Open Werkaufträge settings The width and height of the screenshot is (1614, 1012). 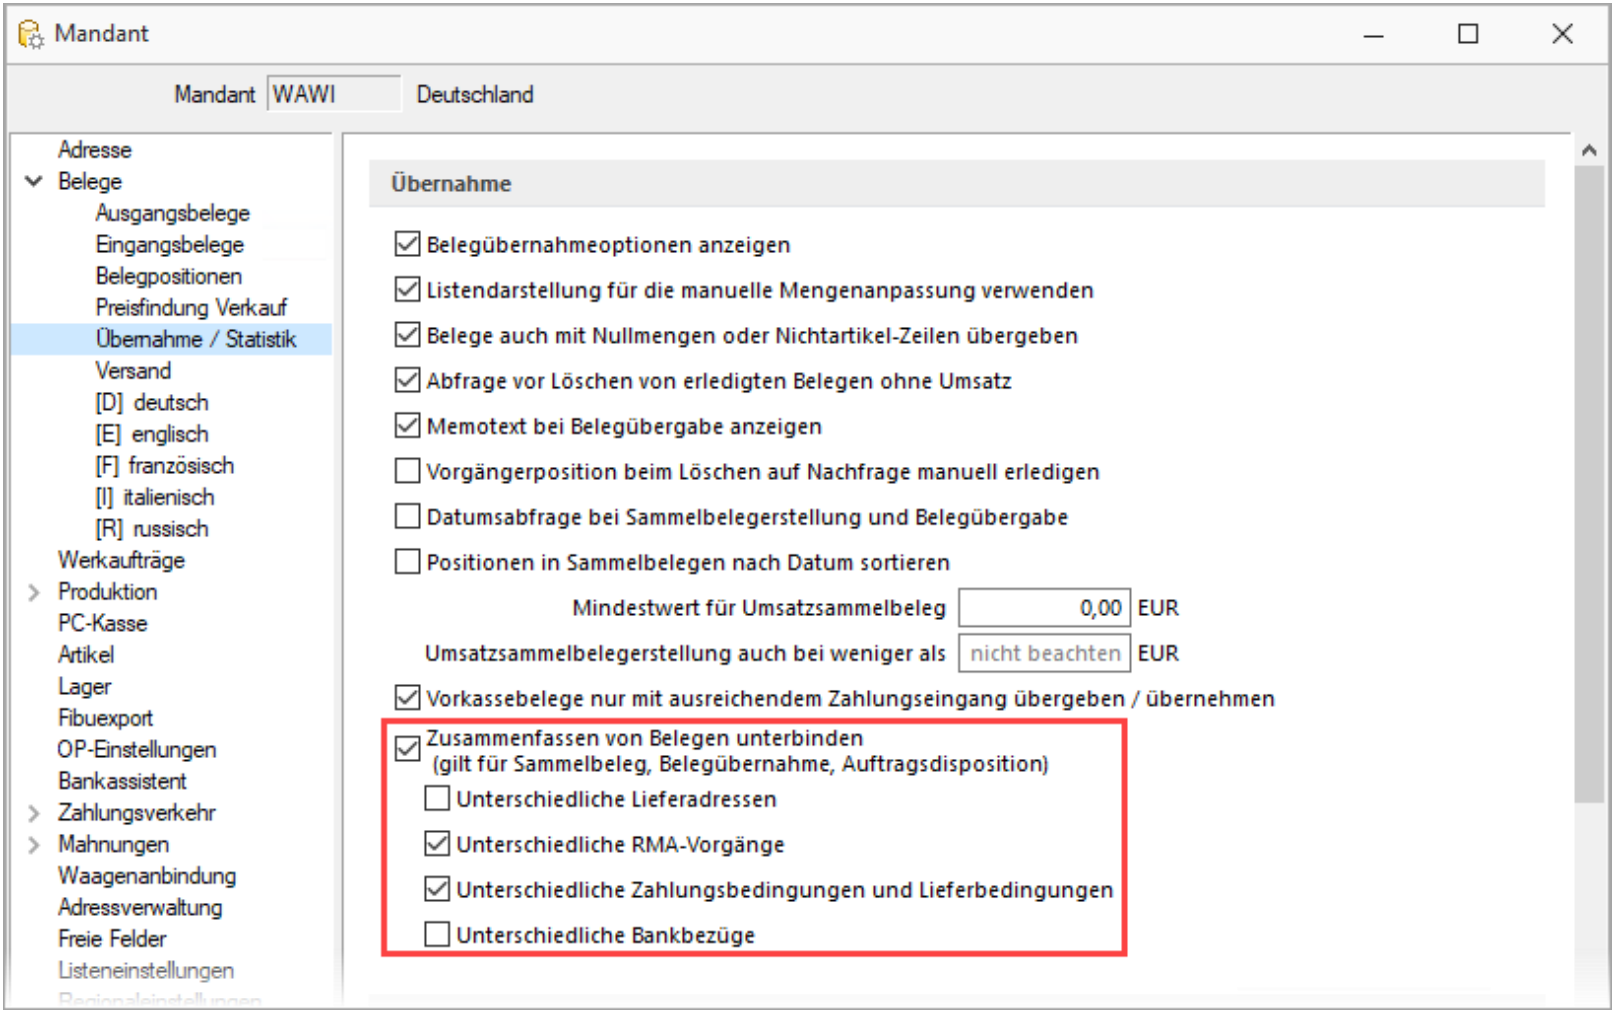[121, 560]
